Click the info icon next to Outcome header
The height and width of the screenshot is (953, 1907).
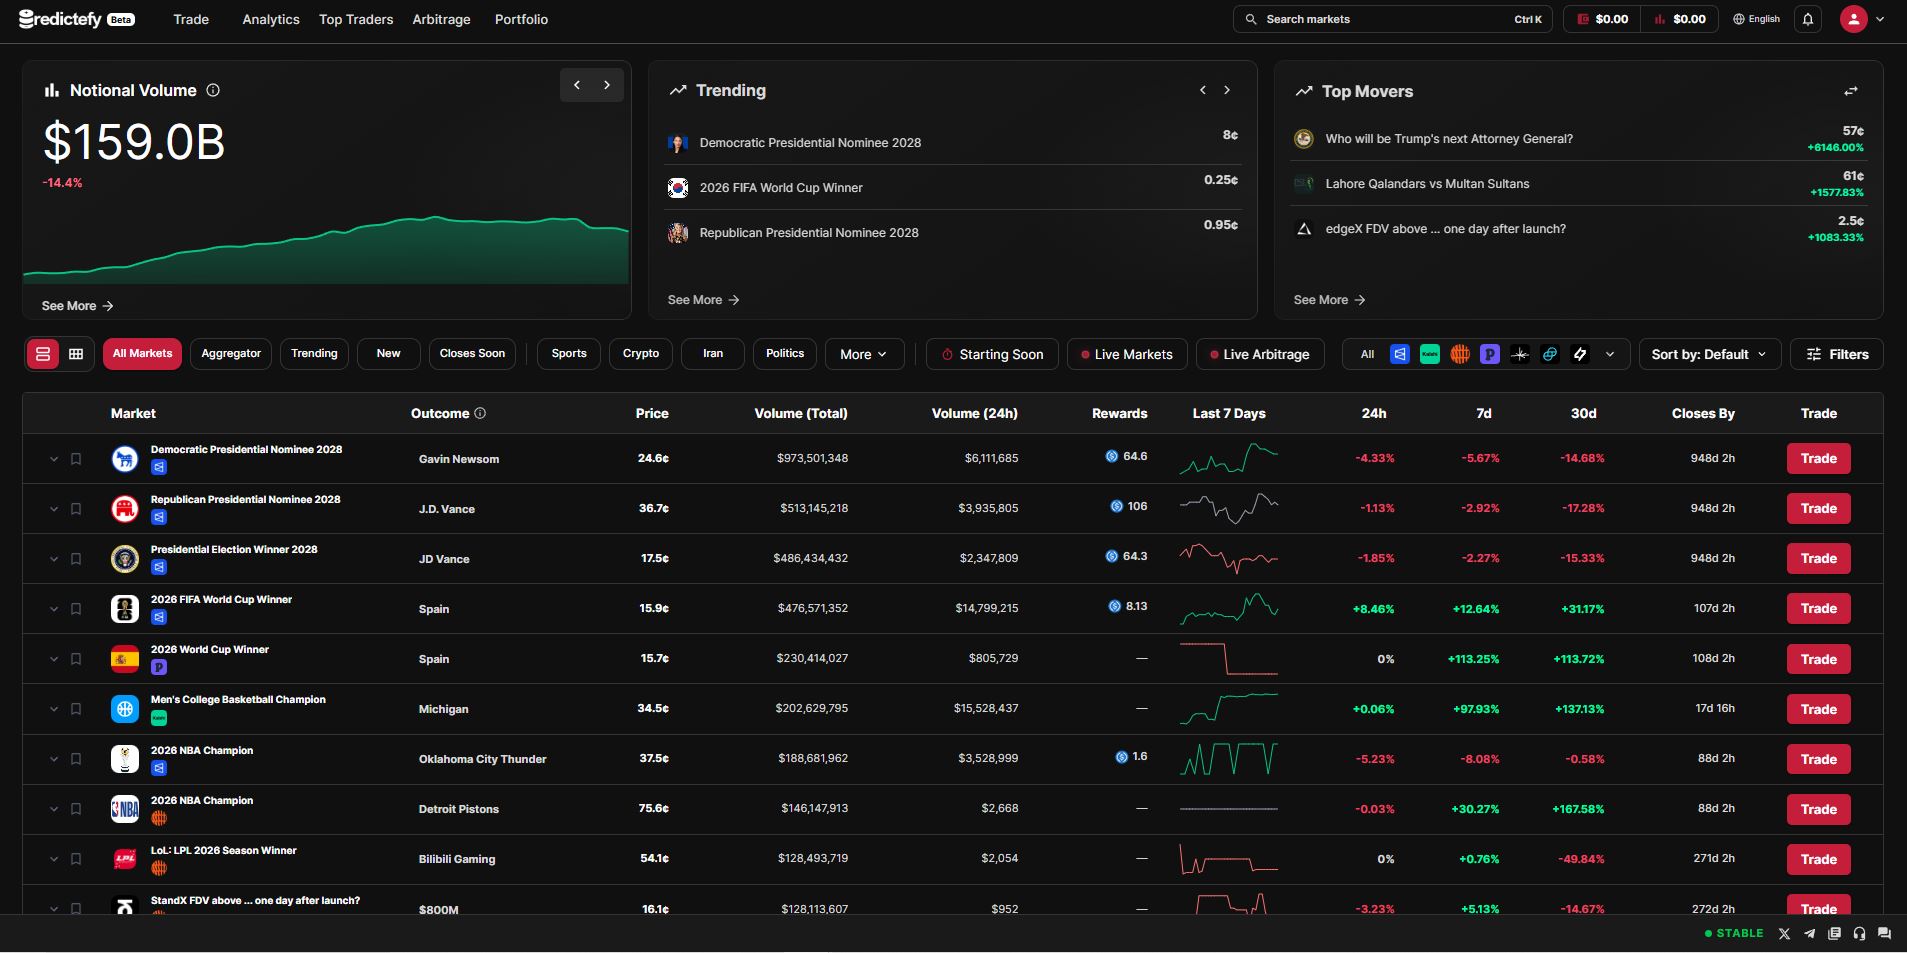[x=480, y=413]
